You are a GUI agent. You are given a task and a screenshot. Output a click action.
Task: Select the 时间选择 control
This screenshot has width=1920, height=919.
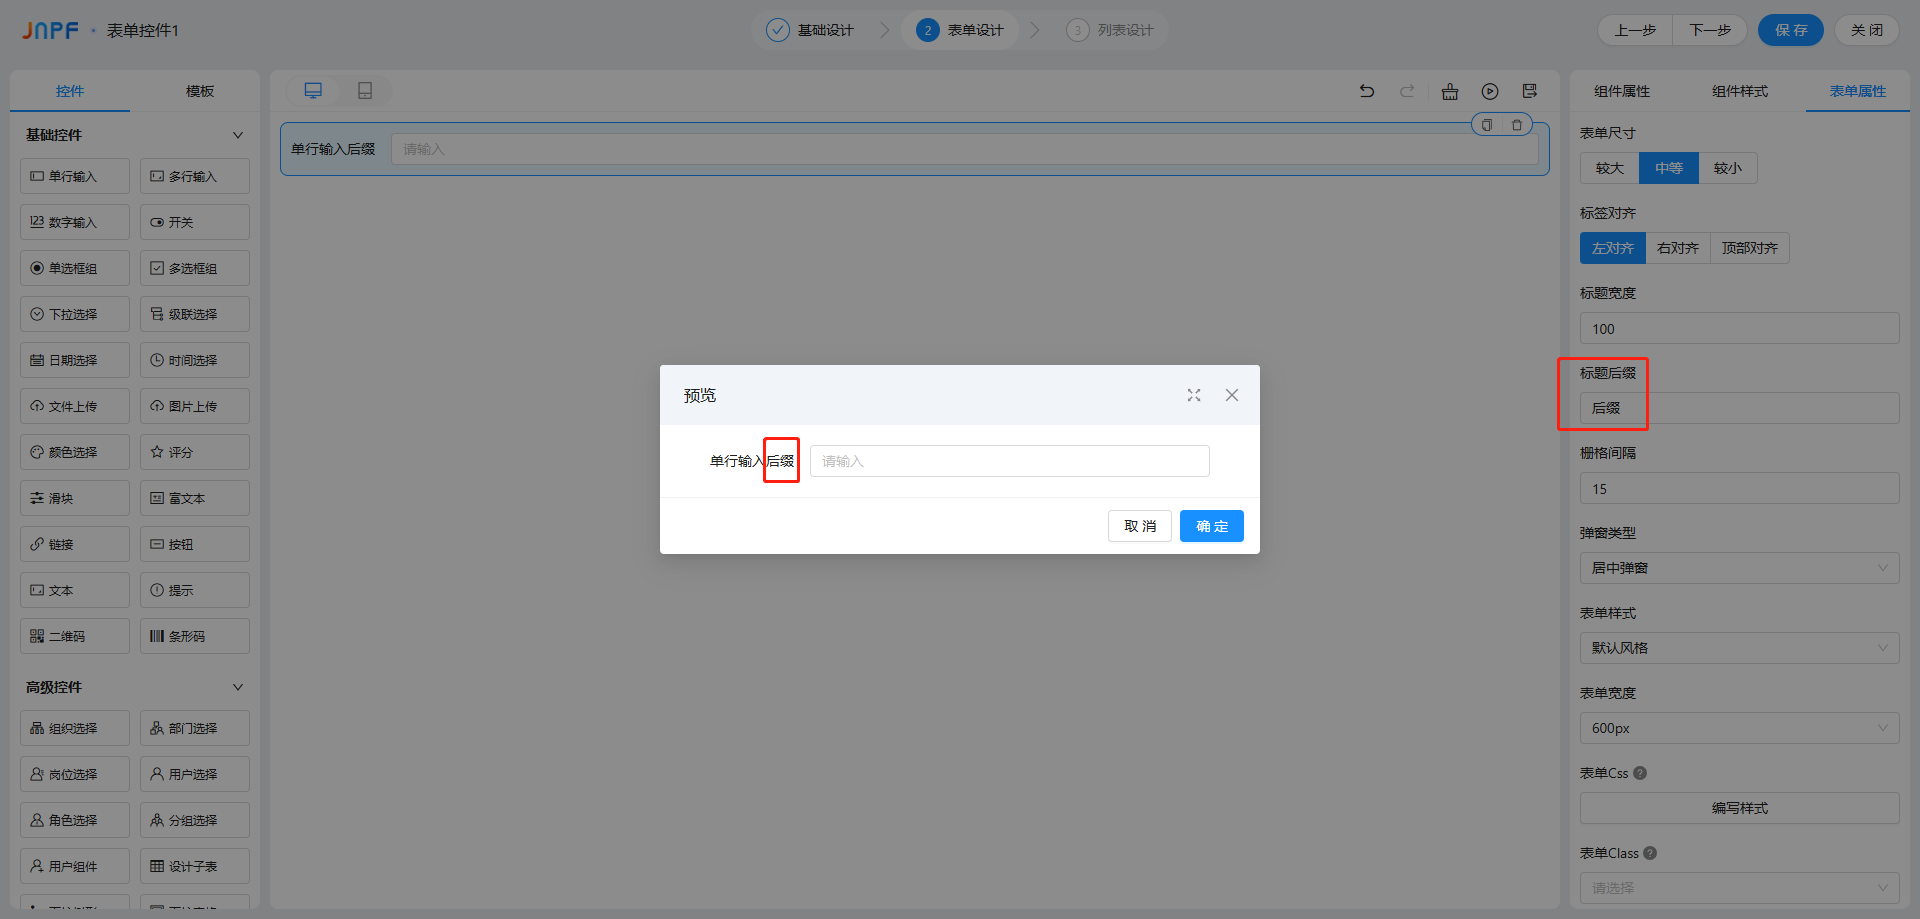click(195, 360)
